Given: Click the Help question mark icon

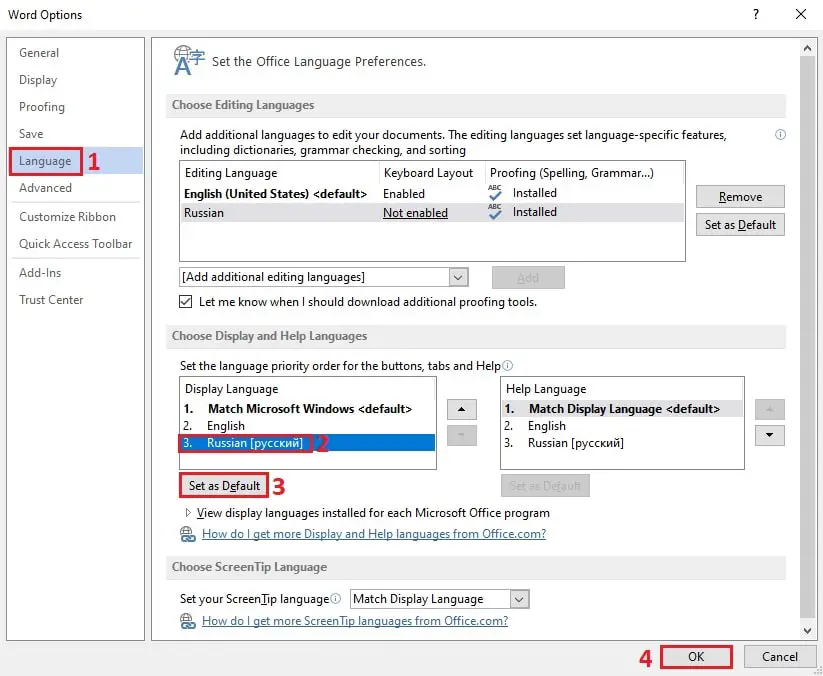Looking at the screenshot, I should (755, 14).
